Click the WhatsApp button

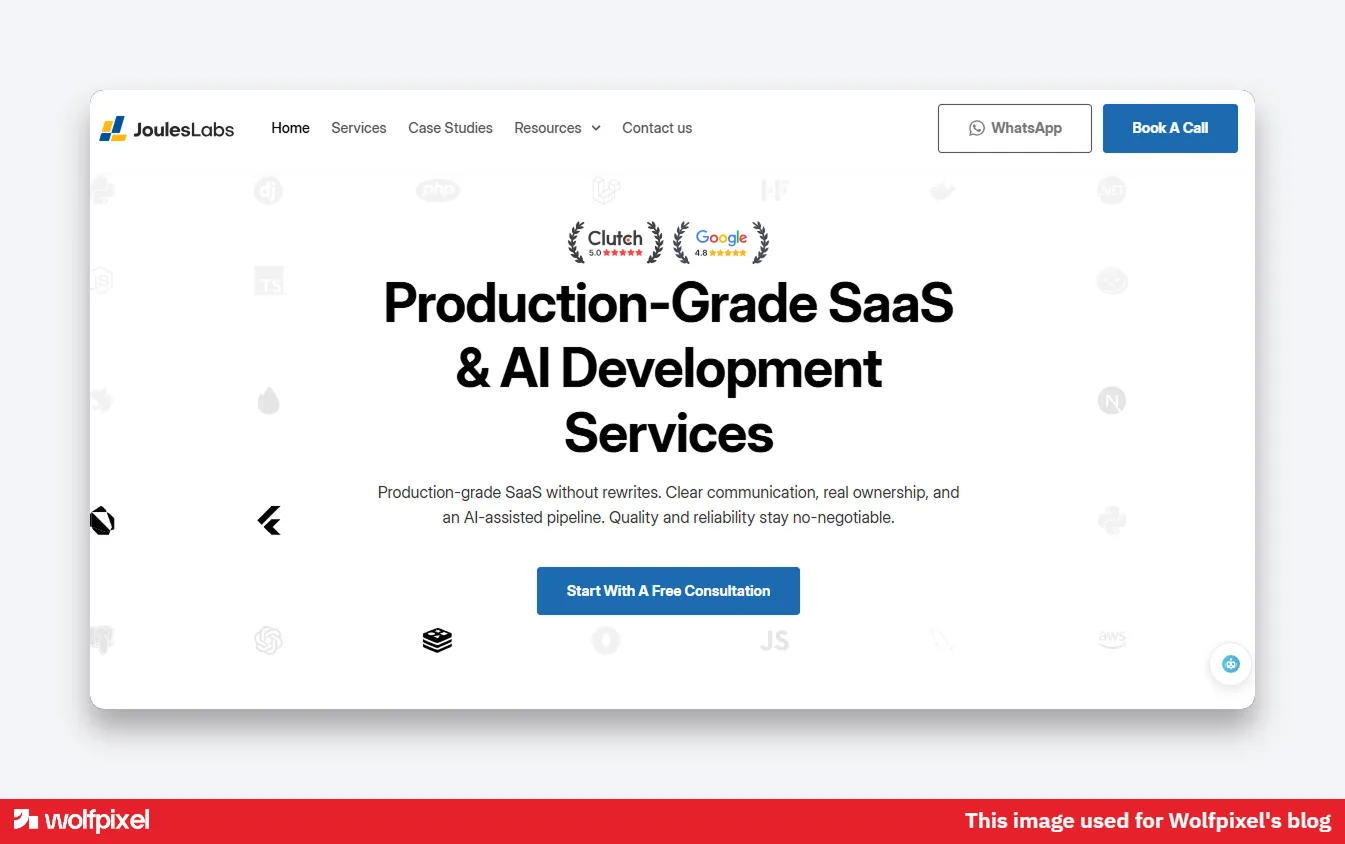[1015, 128]
